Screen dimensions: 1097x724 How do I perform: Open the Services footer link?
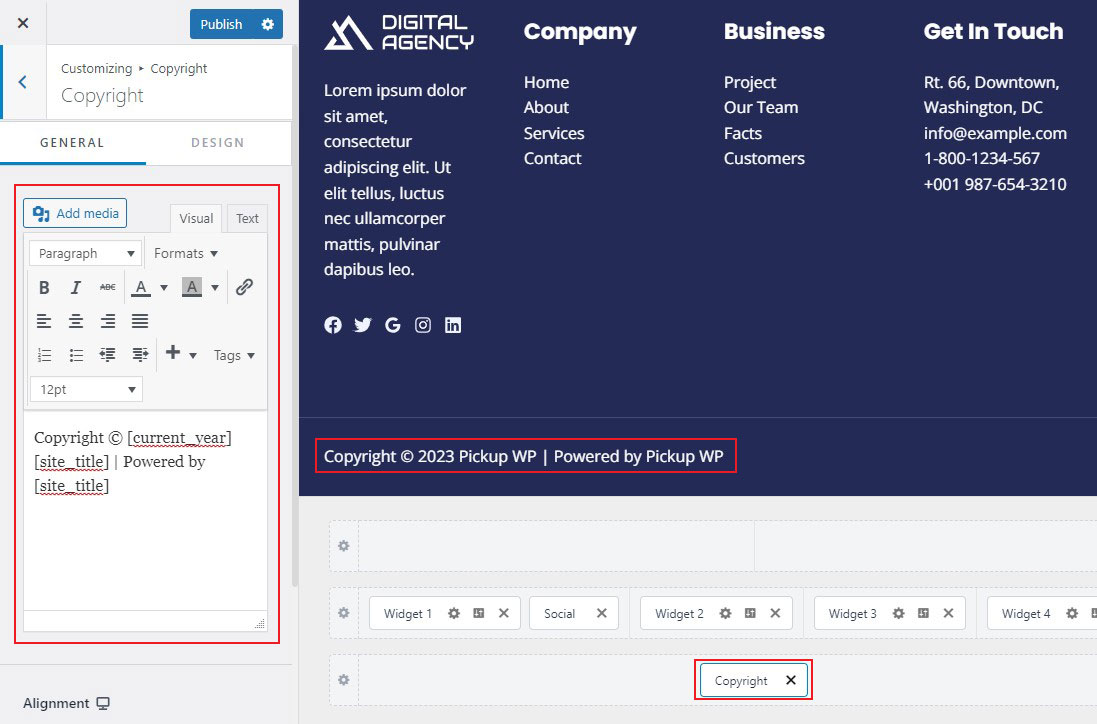554,134
